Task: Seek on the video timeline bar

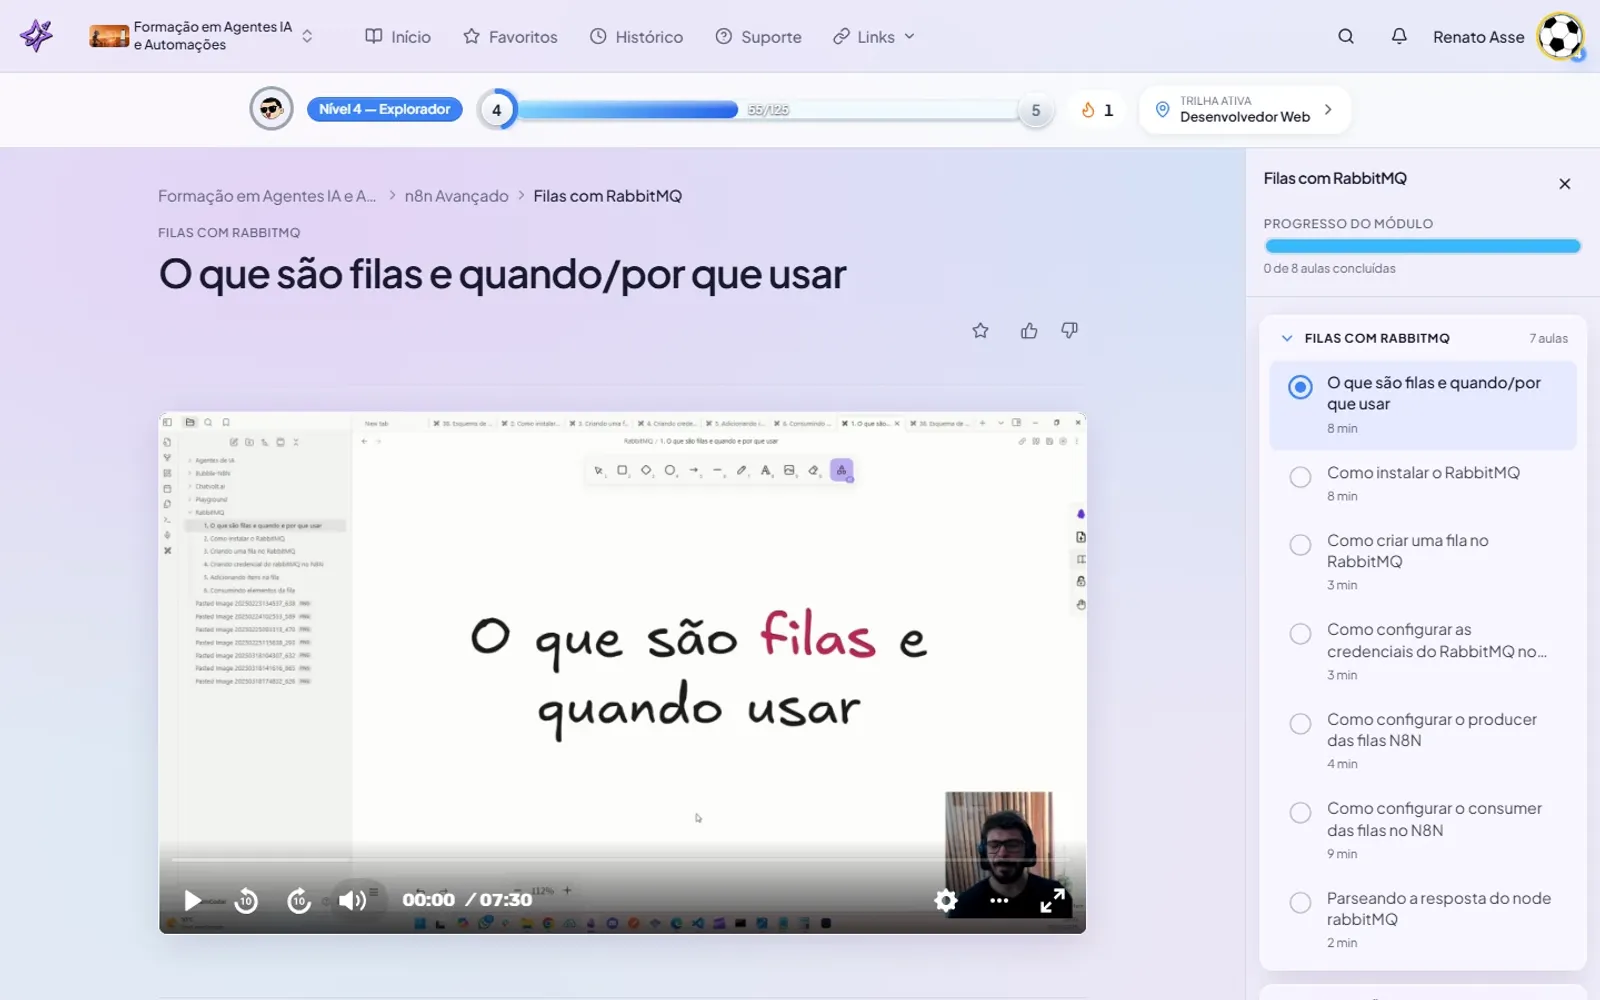Action: click(620, 860)
